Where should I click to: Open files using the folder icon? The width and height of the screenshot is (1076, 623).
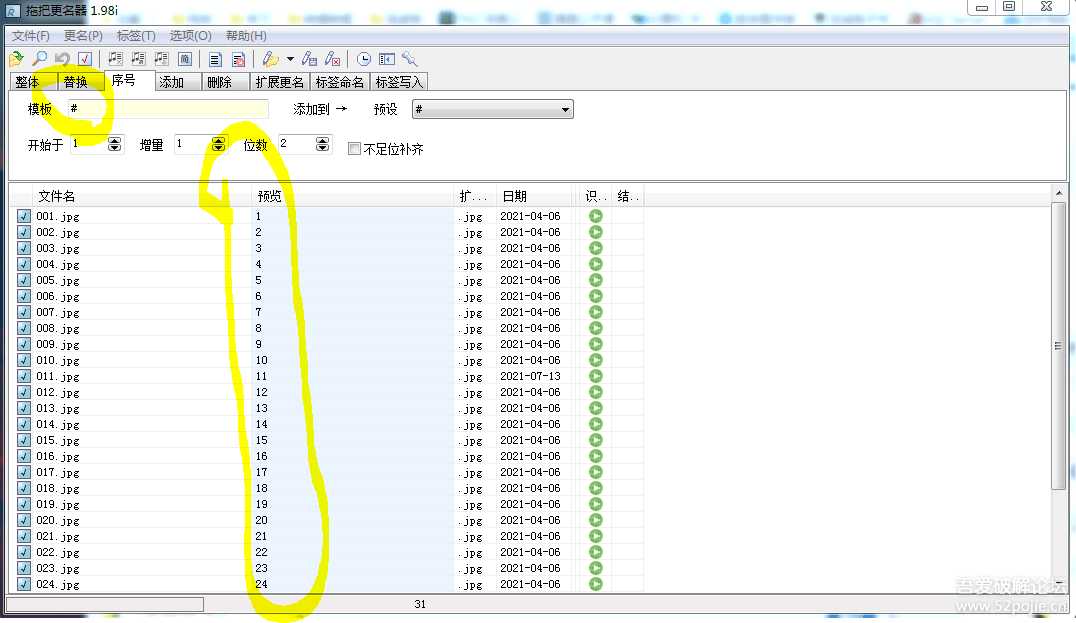tap(16, 59)
